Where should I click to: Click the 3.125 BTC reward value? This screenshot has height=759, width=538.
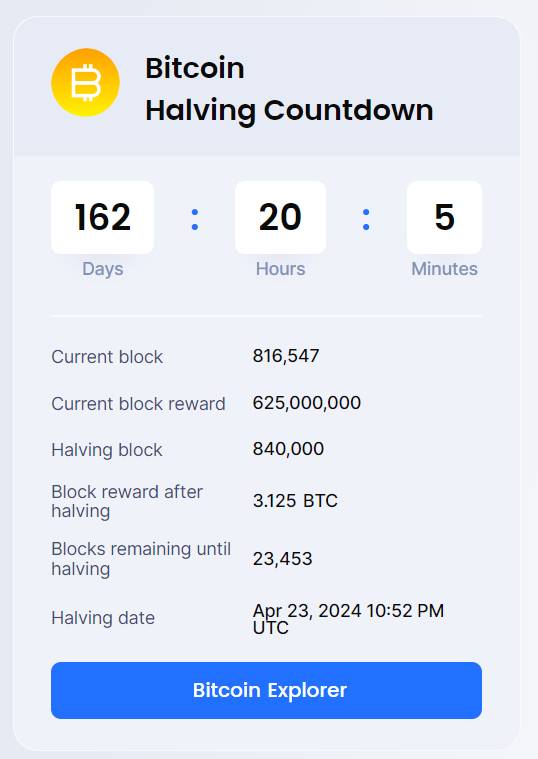point(295,501)
